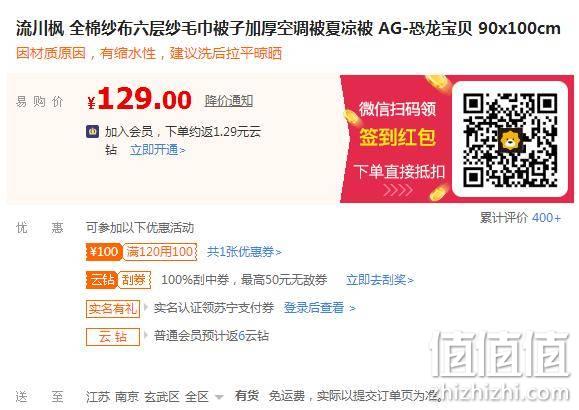This screenshot has height=410, width=579.
Task: Click the 云钻 orange tag in 刮券 row
Action: pyautogui.click(x=102, y=280)
